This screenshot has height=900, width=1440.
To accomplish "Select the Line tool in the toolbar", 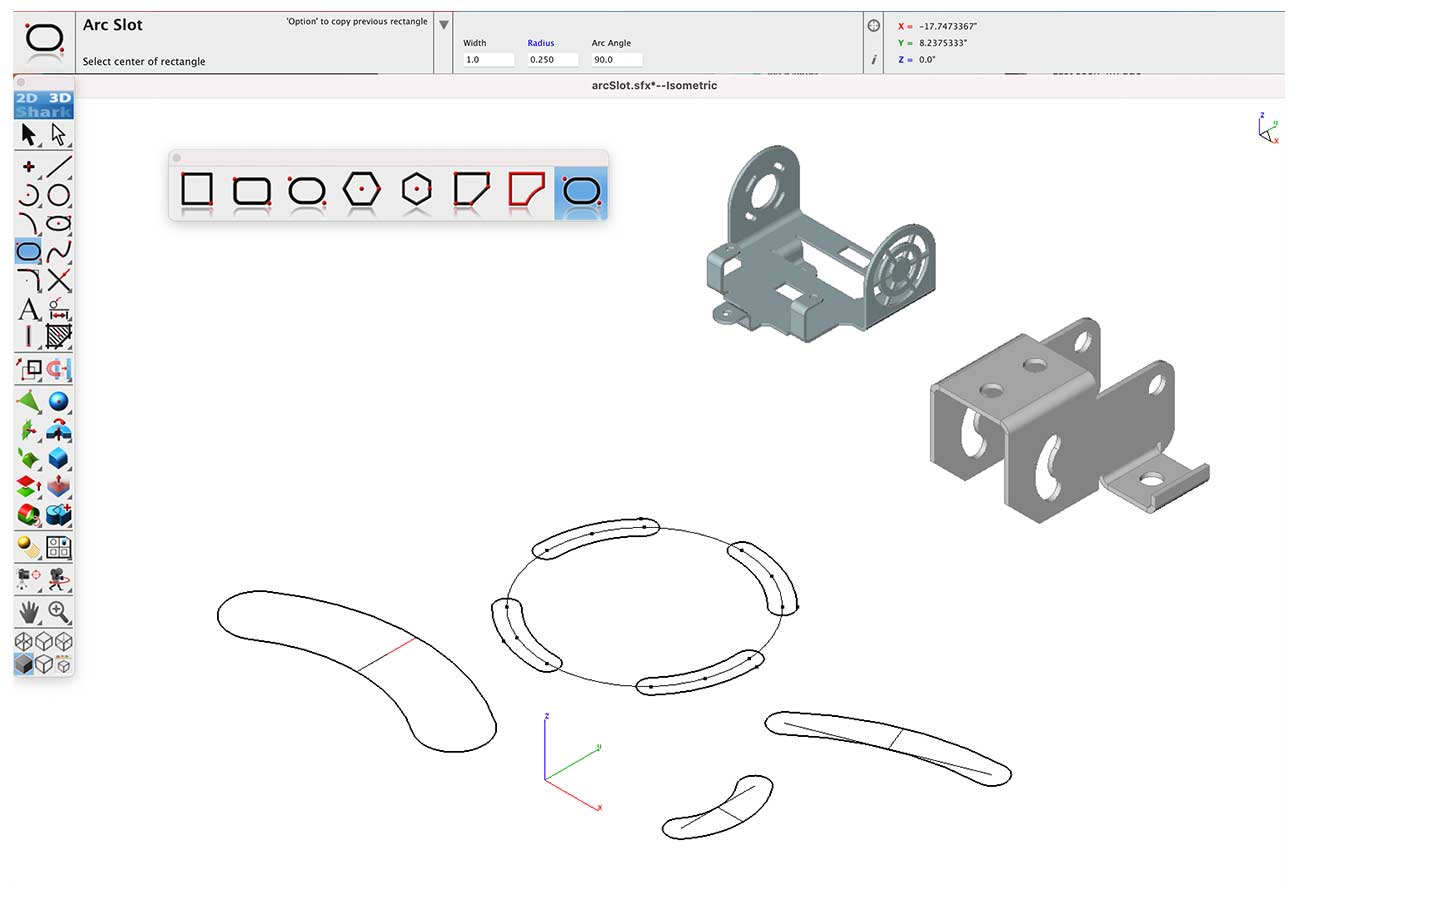I will (58, 165).
